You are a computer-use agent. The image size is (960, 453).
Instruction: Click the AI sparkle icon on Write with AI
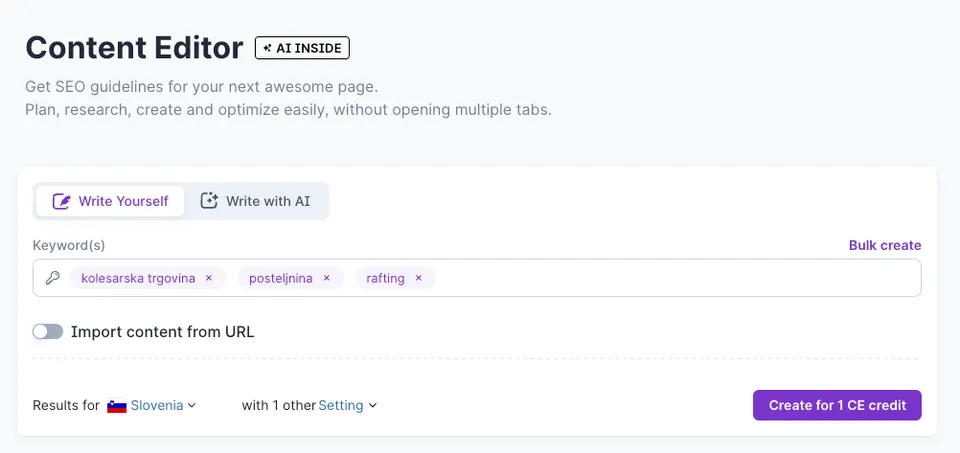pyautogui.click(x=209, y=201)
